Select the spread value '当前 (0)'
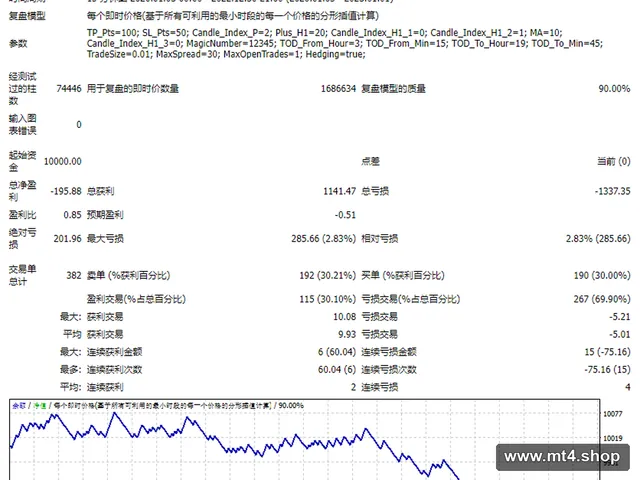640x480 pixels. pyautogui.click(x=614, y=161)
